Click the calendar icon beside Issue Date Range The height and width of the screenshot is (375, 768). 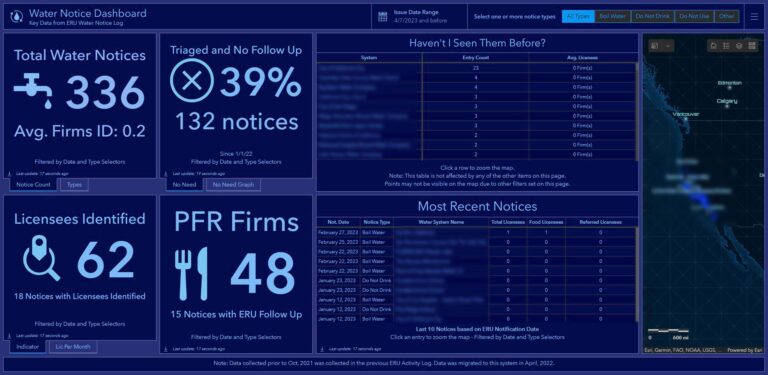383,17
